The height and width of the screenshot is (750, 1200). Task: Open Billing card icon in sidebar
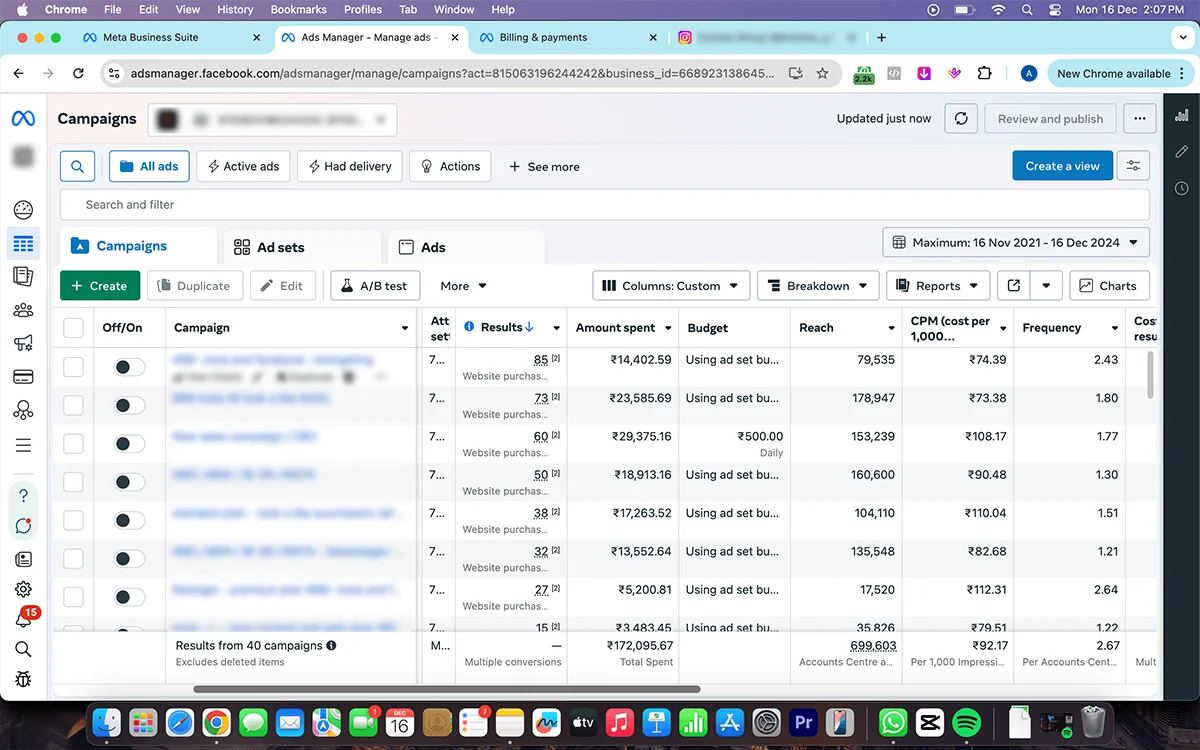pyautogui.click(x=23, y=377)
